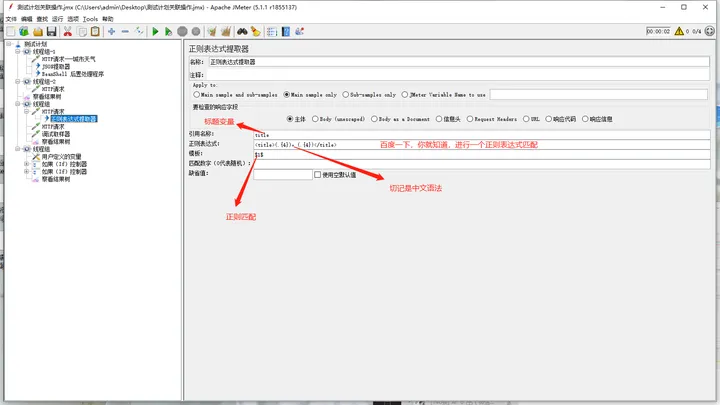
Task: Click the yellow warning triangle icon
Action: point(679,31)
